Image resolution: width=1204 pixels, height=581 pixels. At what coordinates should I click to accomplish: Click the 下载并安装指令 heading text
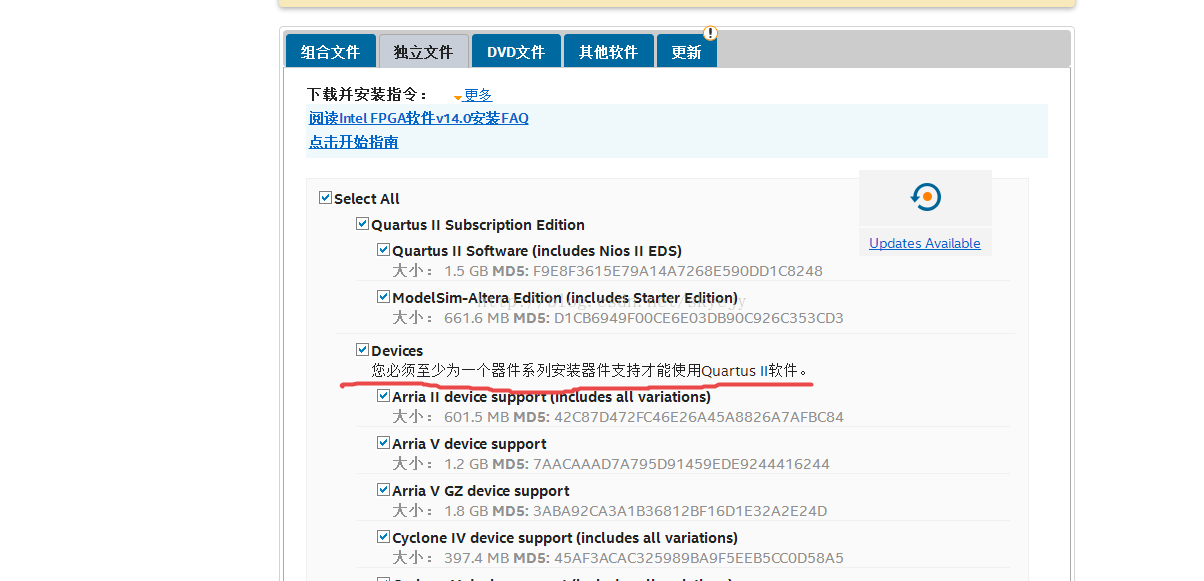tap(368, 94)
